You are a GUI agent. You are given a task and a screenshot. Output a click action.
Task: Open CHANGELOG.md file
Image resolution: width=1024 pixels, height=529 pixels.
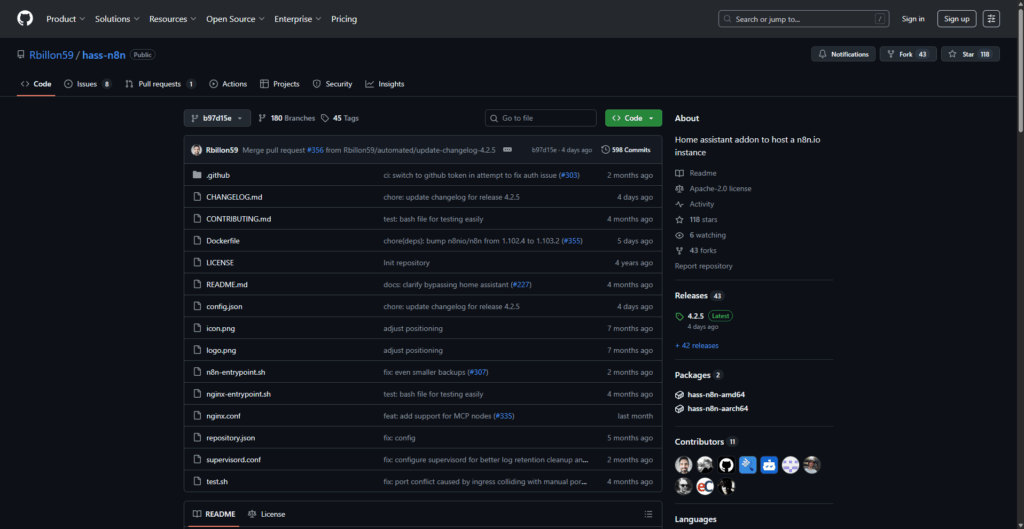click(234, 197)
